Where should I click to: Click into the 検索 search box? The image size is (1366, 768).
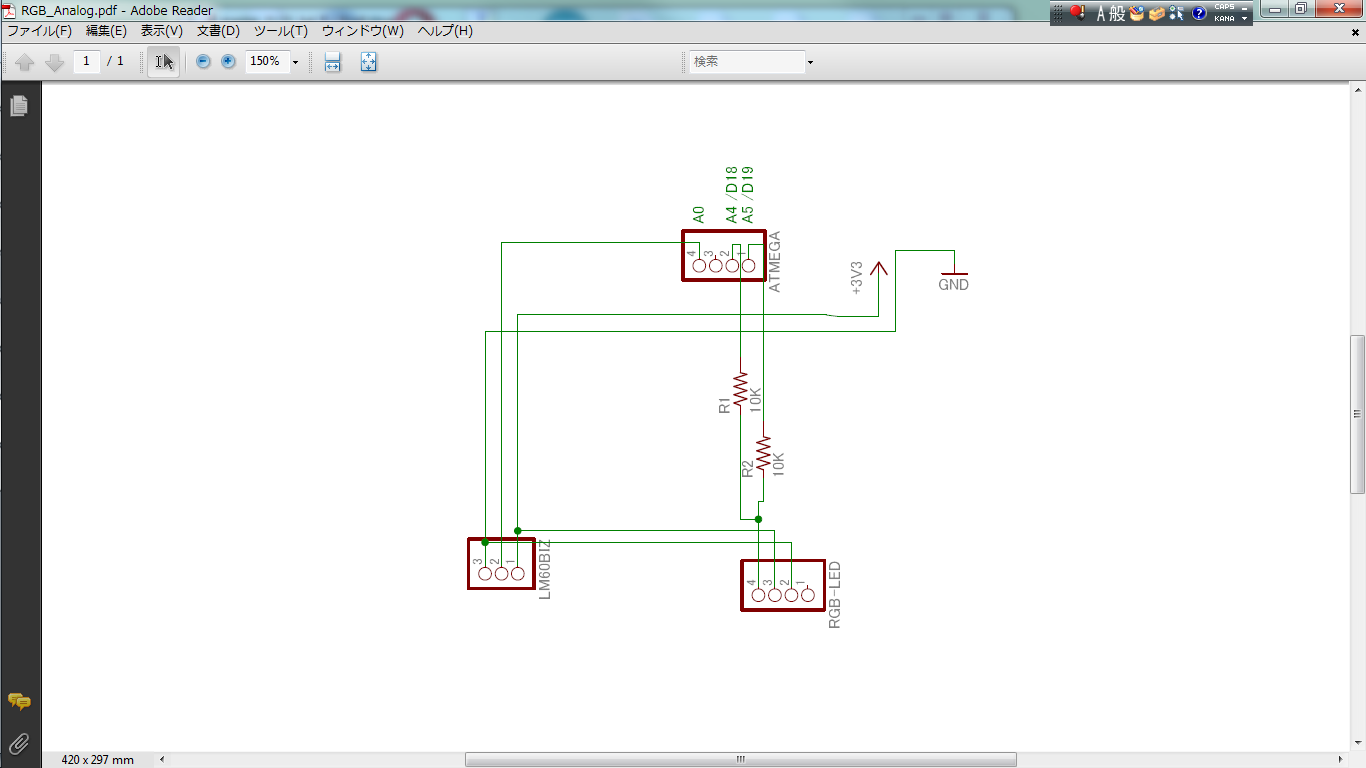pos(747,62)
